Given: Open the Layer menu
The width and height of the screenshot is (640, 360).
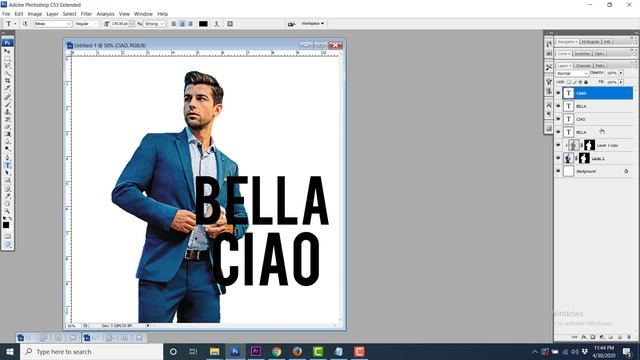Looking at the screenshot, I should pos(52,14).
